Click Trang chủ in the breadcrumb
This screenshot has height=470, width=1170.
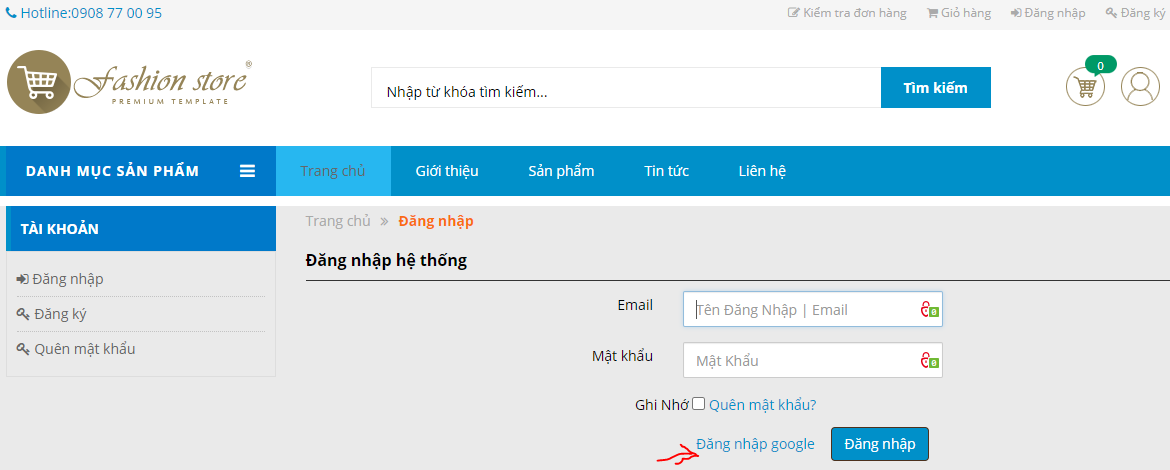pos(338,221)
